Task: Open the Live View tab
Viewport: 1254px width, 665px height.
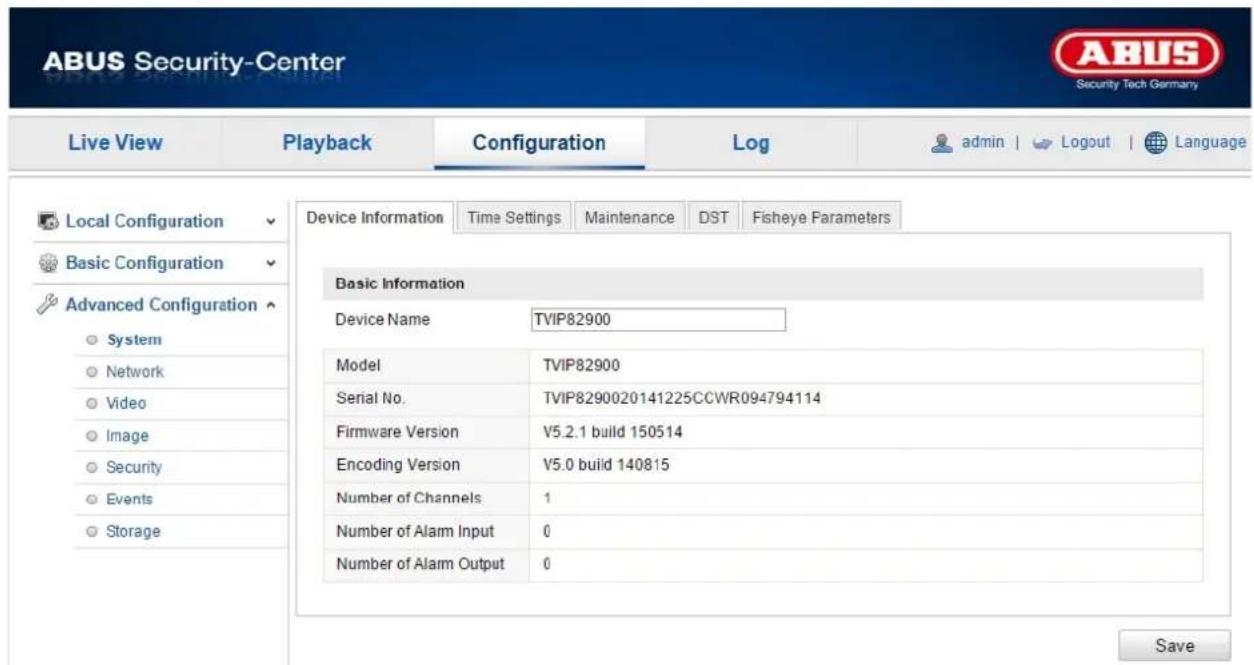Action: (x=114, y=143)
